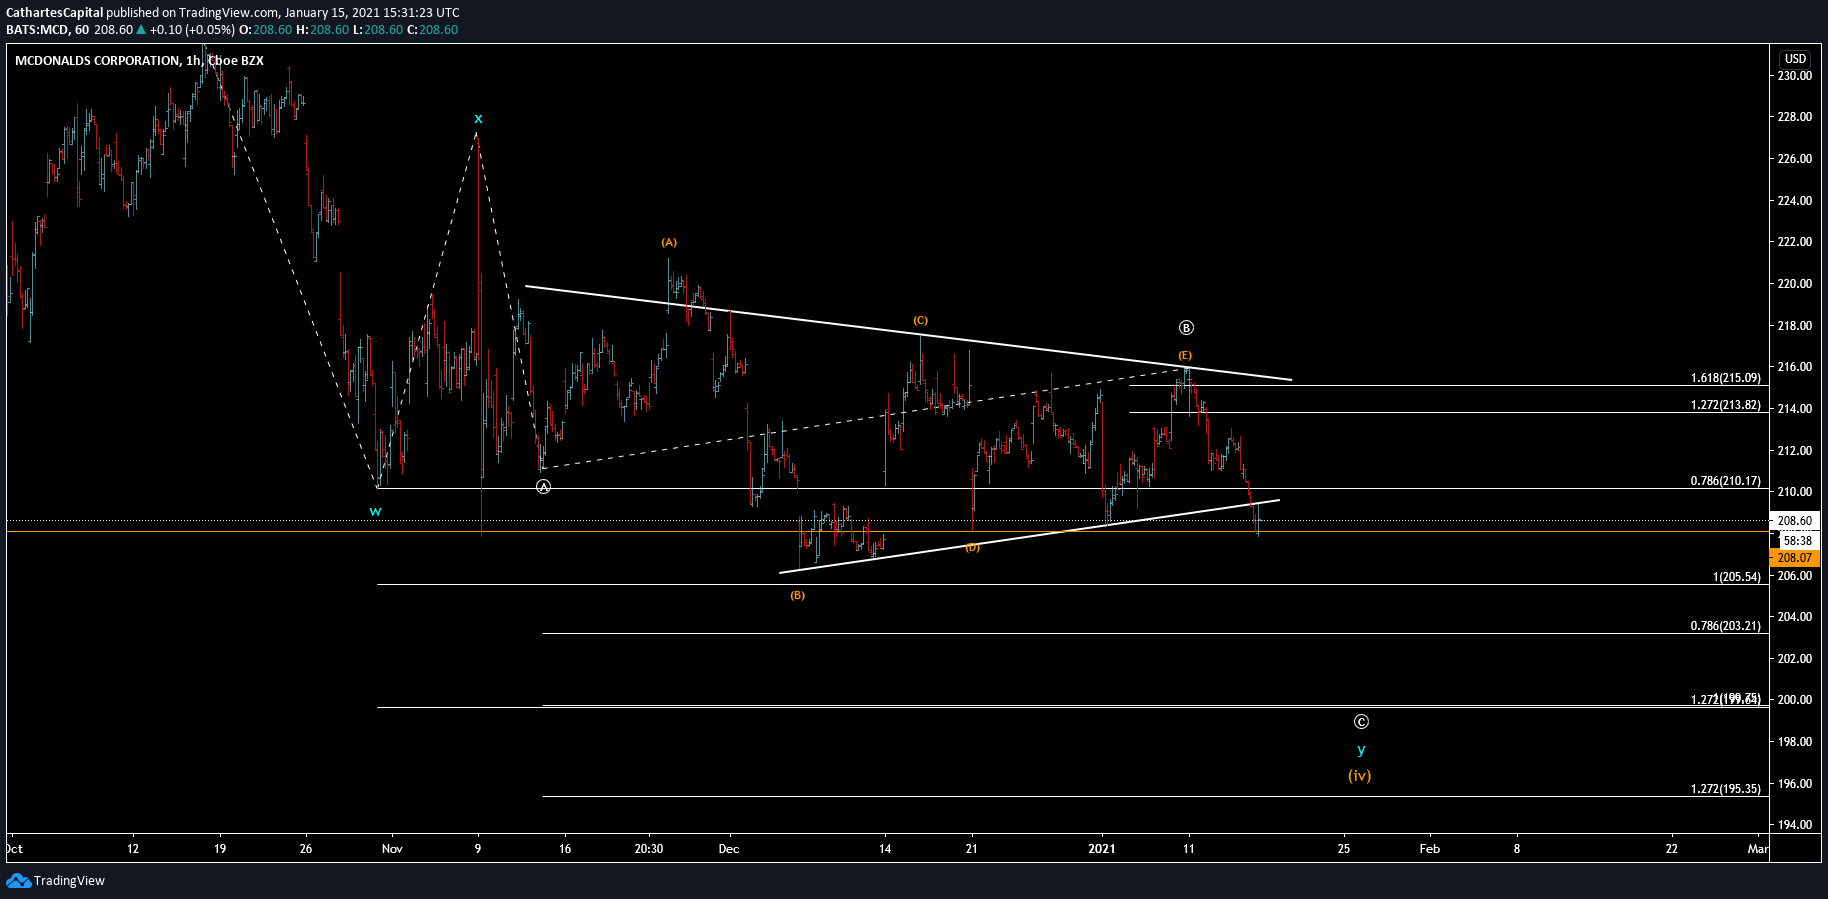Click the 25 date label on time axis

(1344, 849)
